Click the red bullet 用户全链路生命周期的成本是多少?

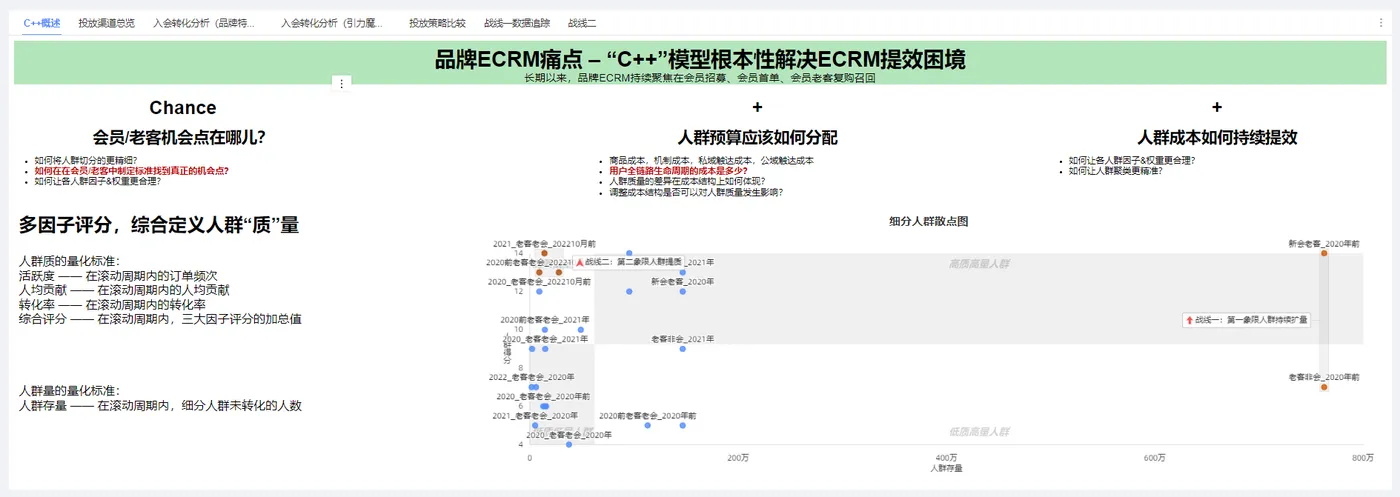678,171
